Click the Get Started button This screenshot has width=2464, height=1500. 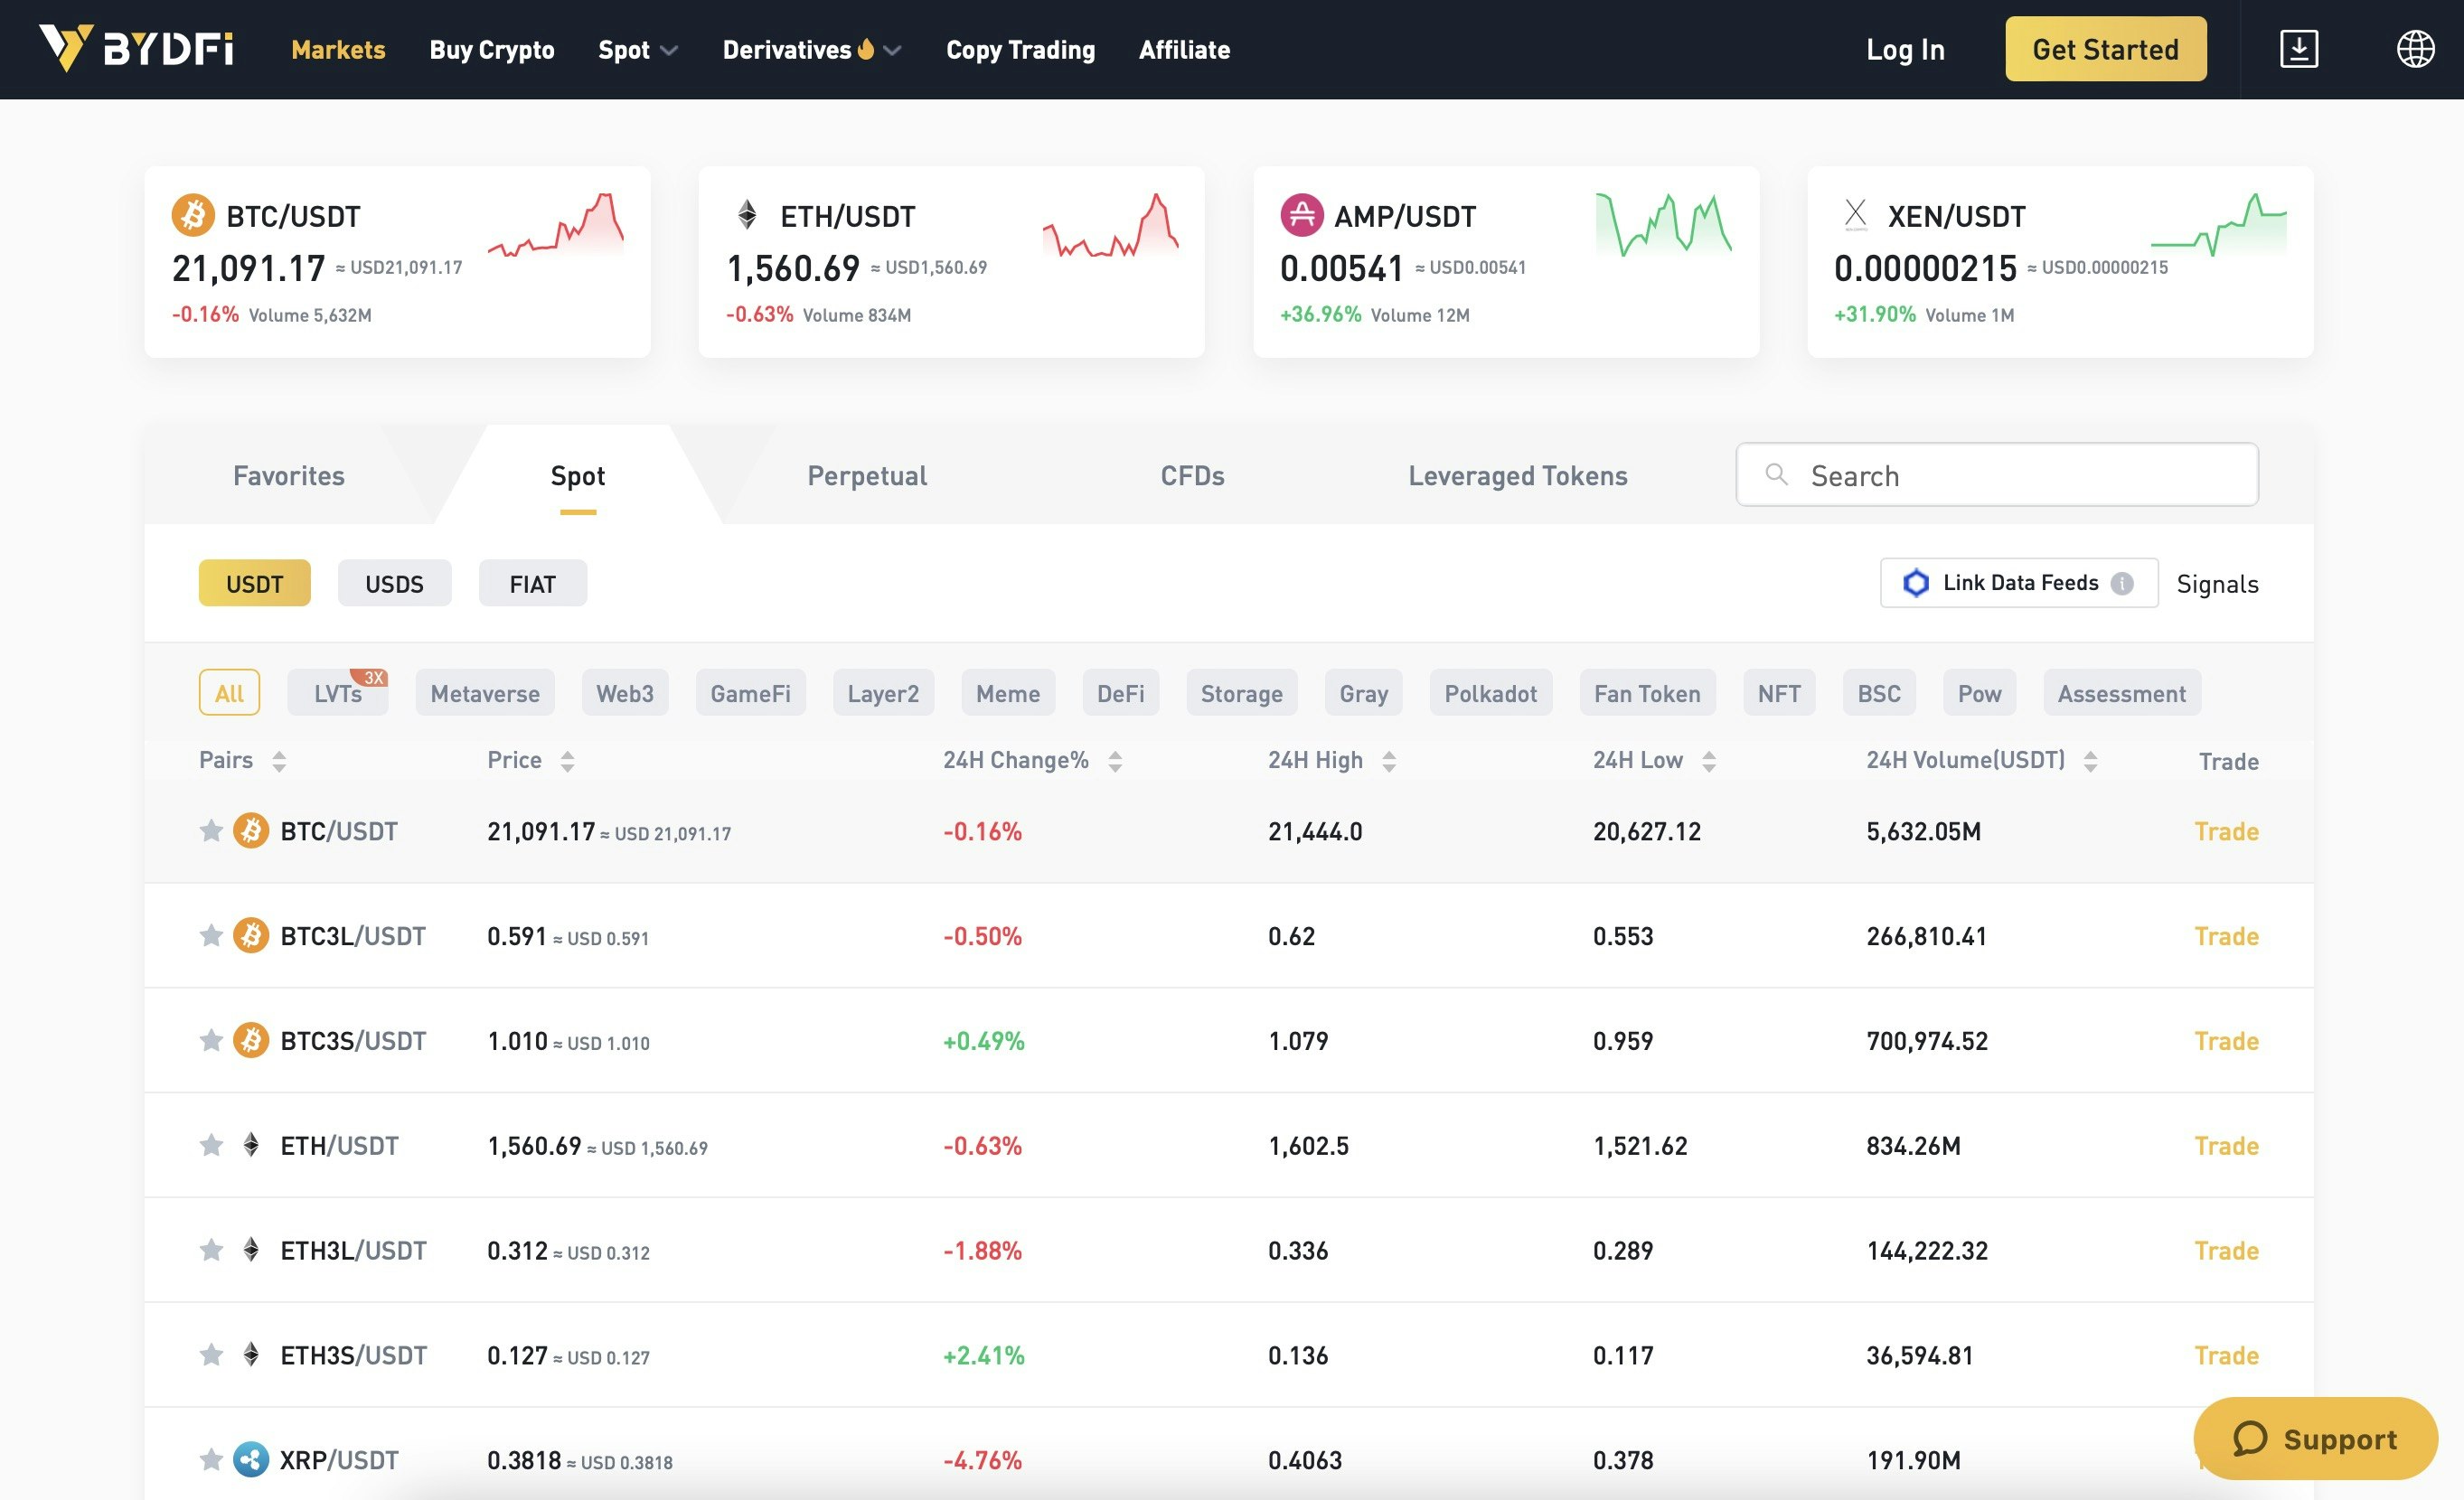[x=2105, y=49]
